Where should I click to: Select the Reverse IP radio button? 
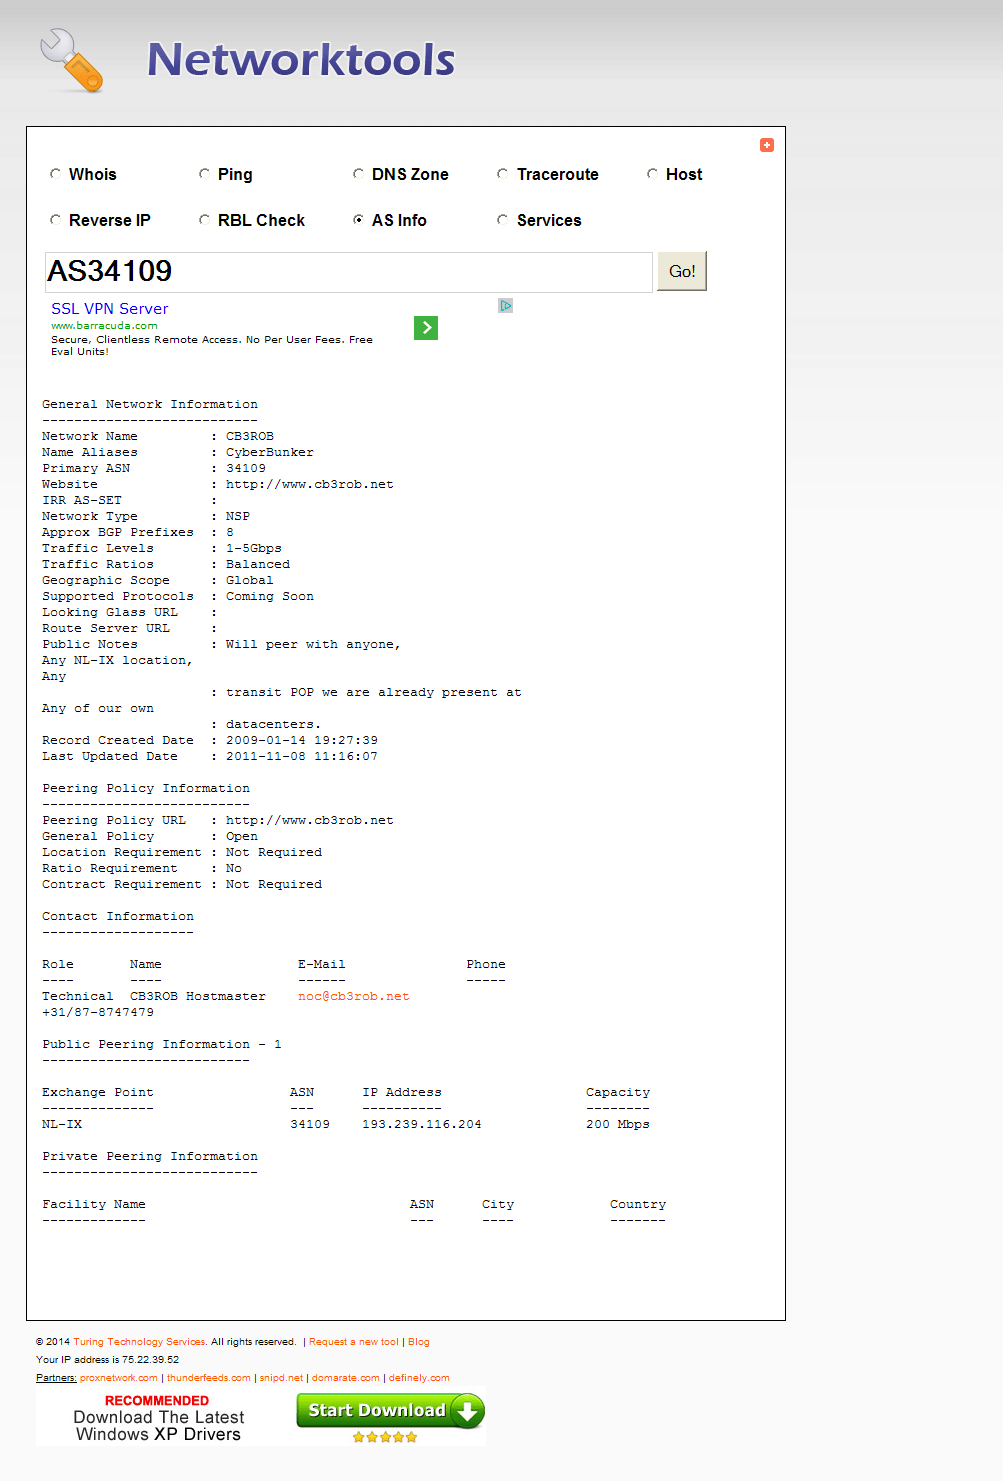click(55, 220)
